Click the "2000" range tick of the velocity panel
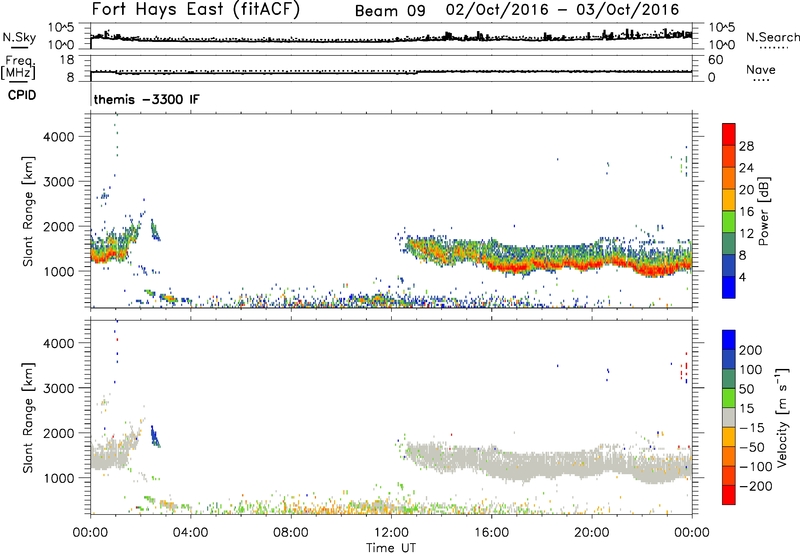Viewport: 800px width, 554px height. (58, 433)
